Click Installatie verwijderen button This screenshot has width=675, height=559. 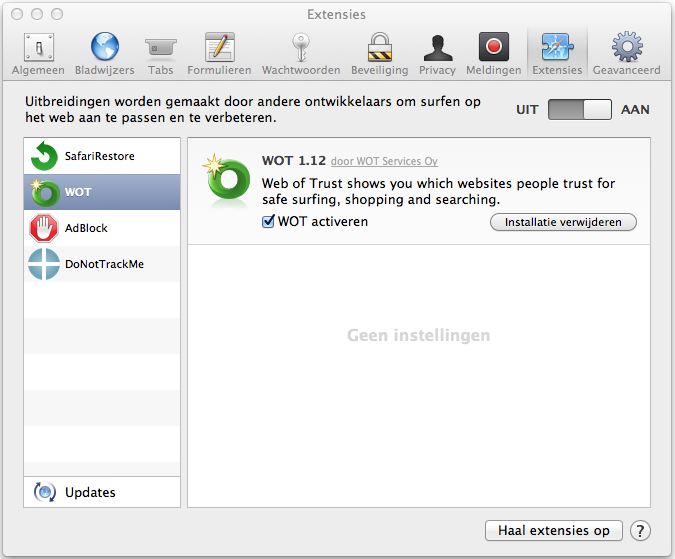click(563, 222)
